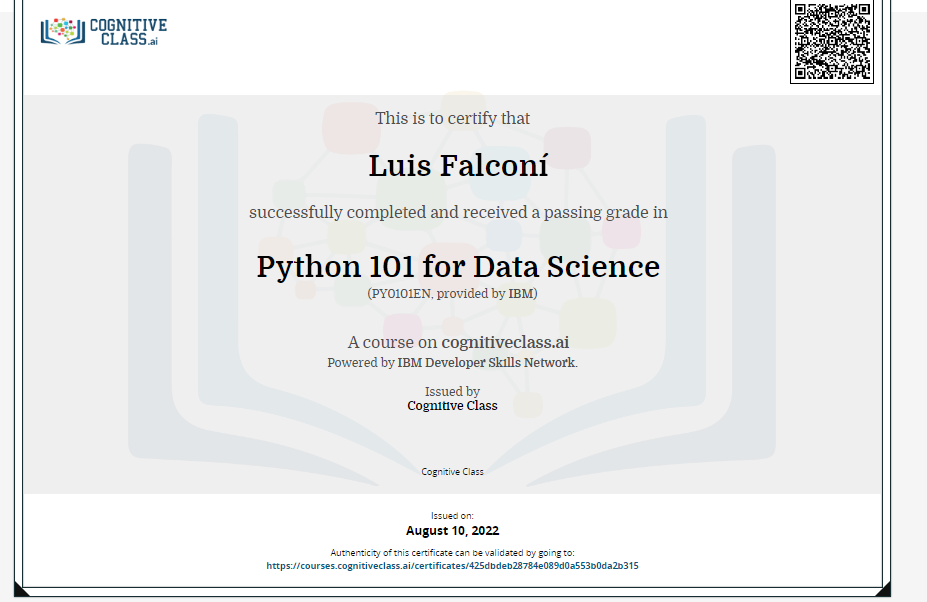
Task: Click the name Luis Falconí
Action: 458,166
